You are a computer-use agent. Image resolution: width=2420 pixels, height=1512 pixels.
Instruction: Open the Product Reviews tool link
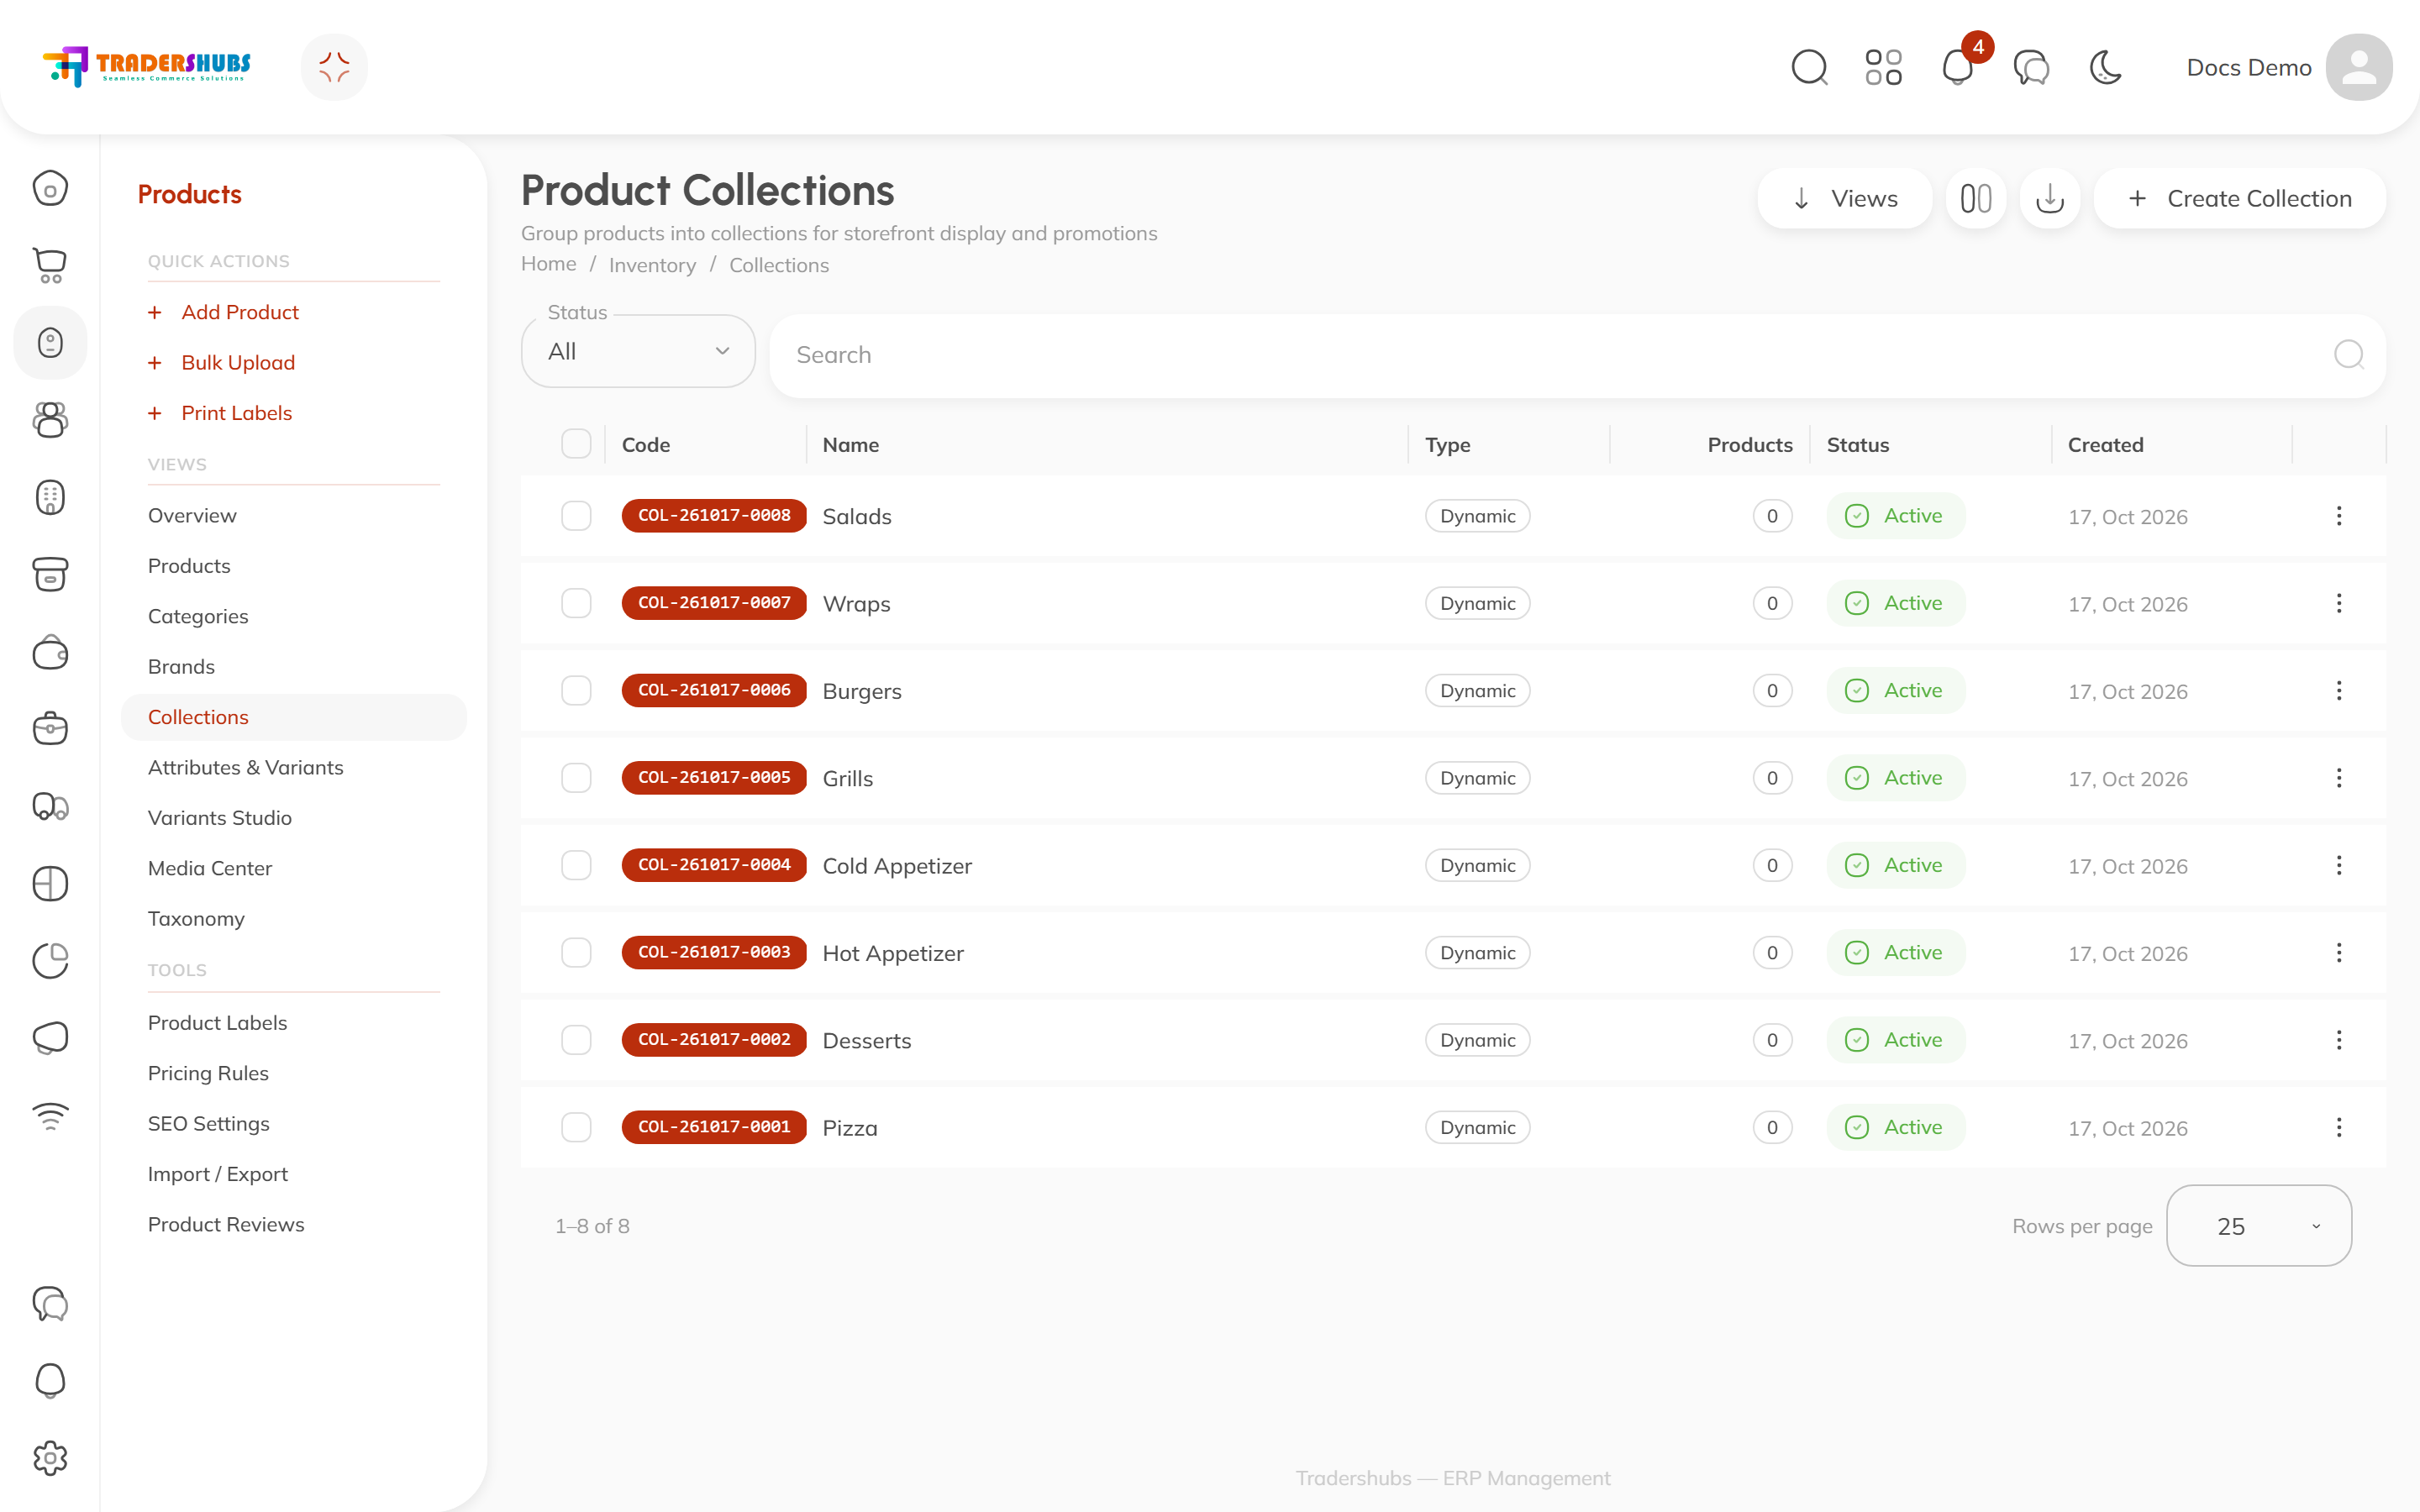point(226,1224)
